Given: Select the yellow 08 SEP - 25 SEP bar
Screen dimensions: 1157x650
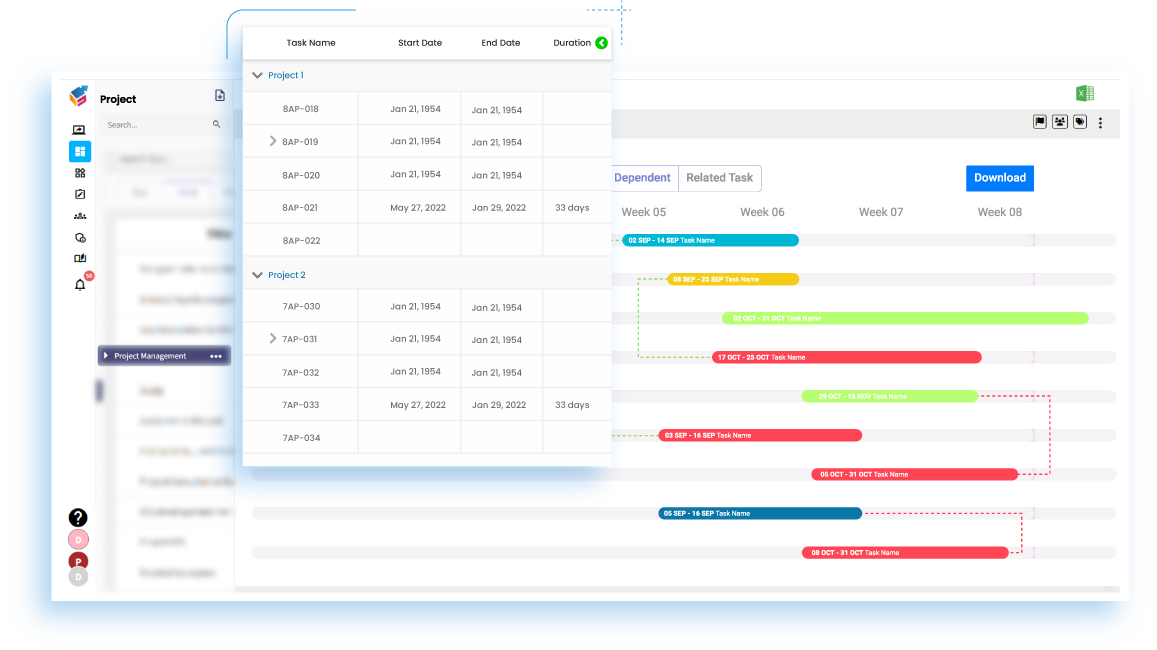Looking at the screenshot, I should click(733, 280).
